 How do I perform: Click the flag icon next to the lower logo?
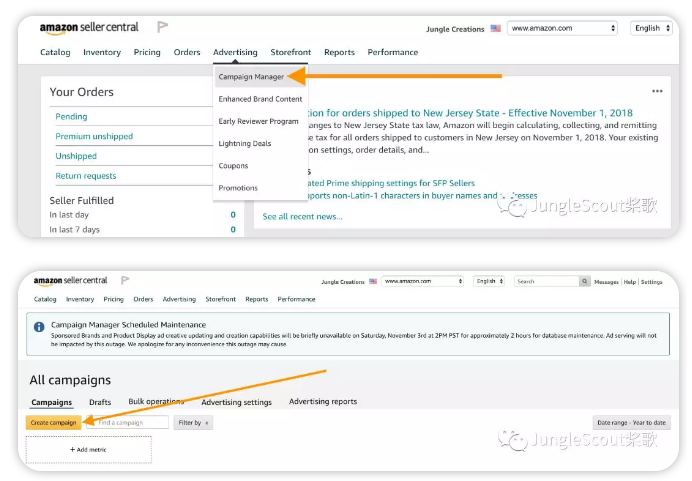point(125,281)
